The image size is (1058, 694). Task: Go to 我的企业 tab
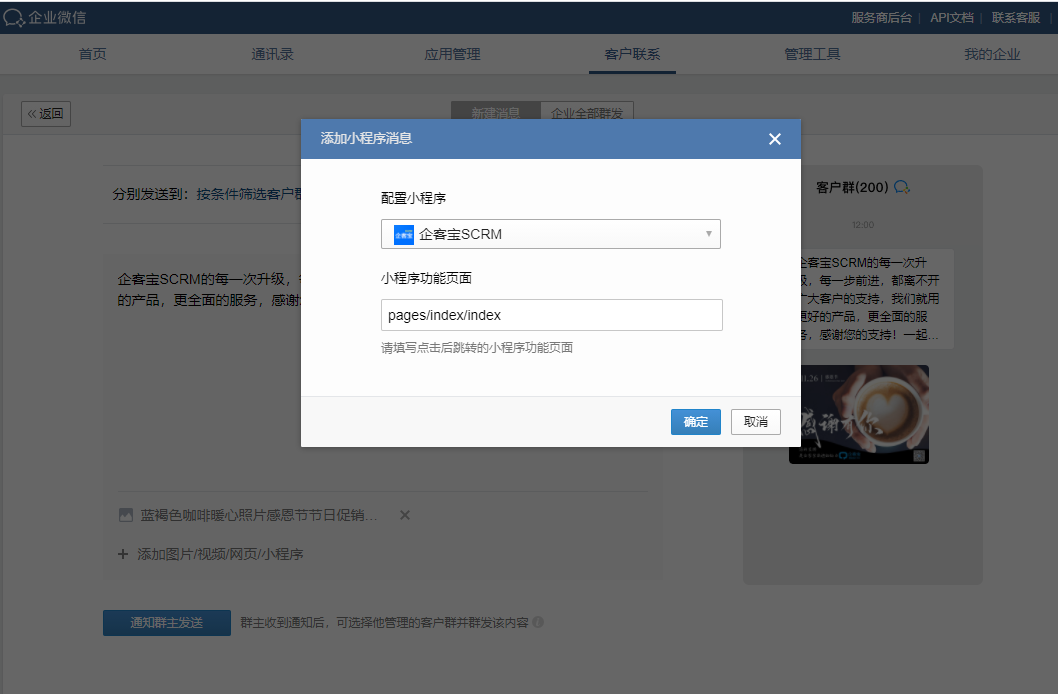pos(992,54)
